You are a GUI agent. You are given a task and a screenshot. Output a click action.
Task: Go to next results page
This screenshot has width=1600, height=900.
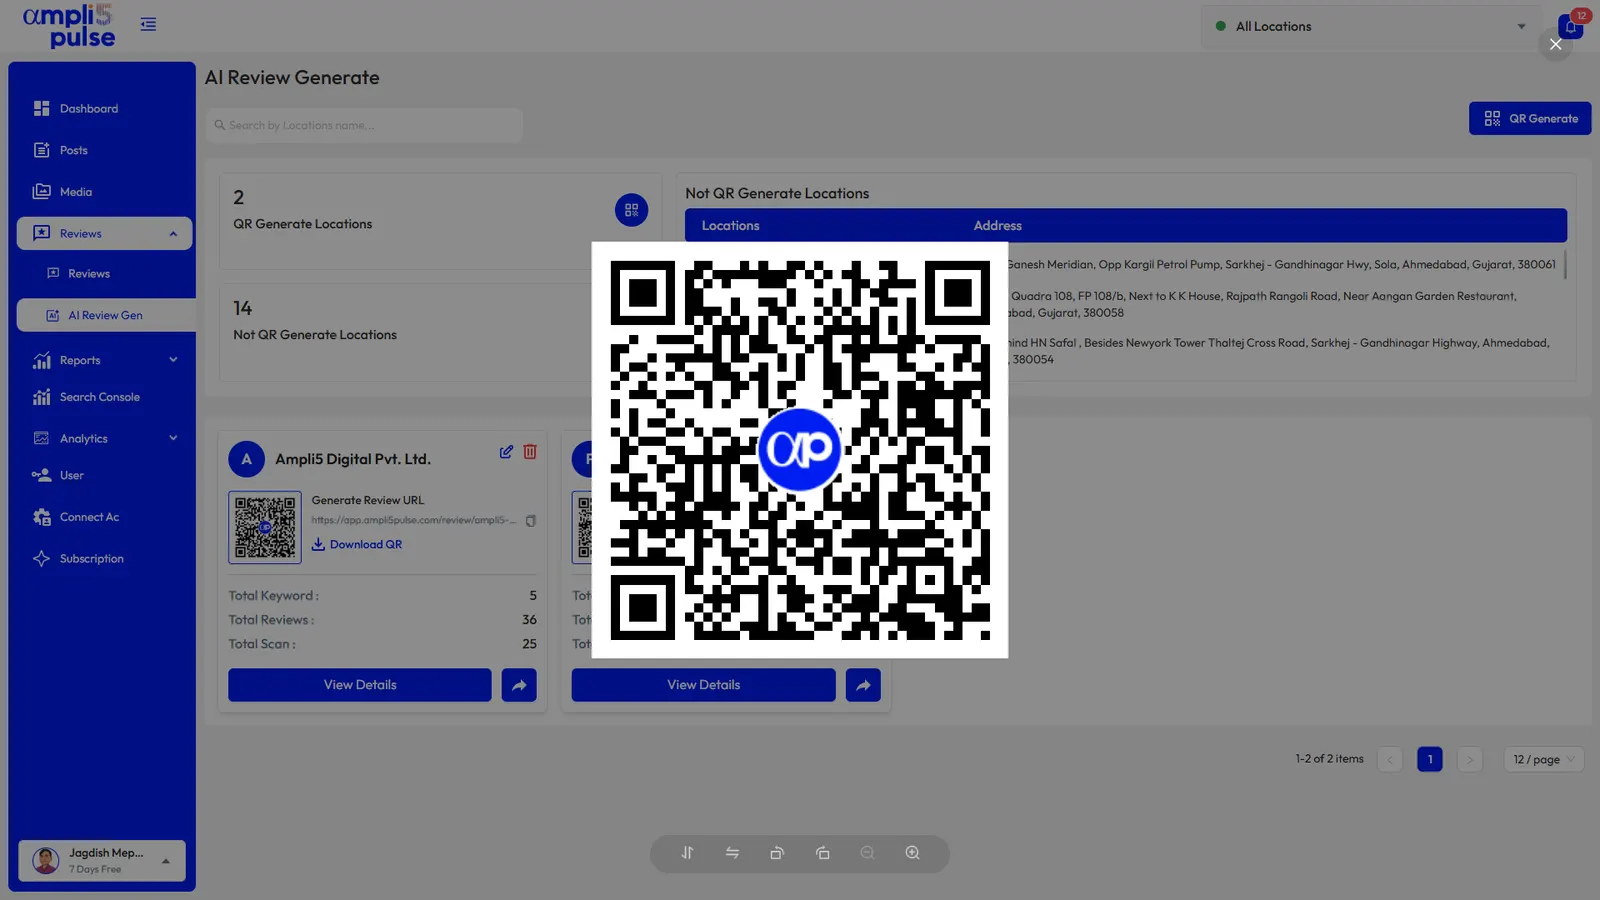tap(1469, 759)
